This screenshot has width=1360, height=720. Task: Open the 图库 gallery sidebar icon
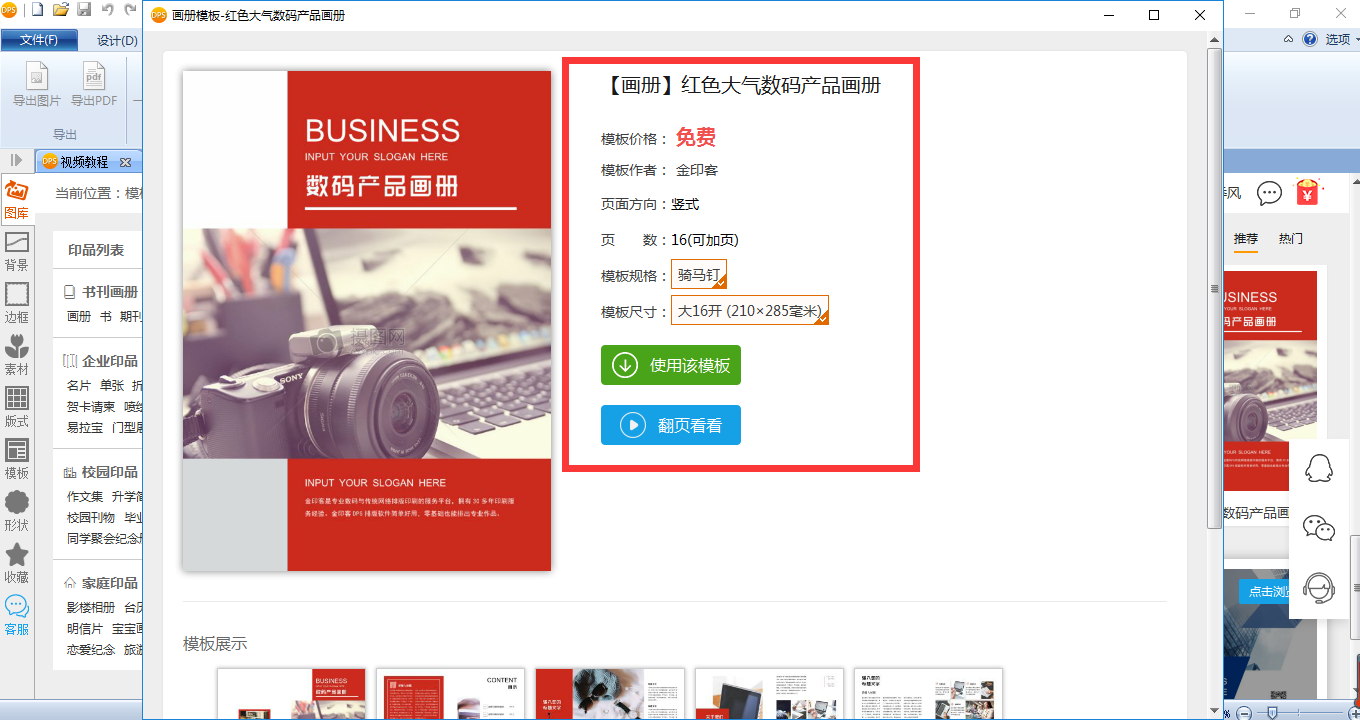pos(17,199)
